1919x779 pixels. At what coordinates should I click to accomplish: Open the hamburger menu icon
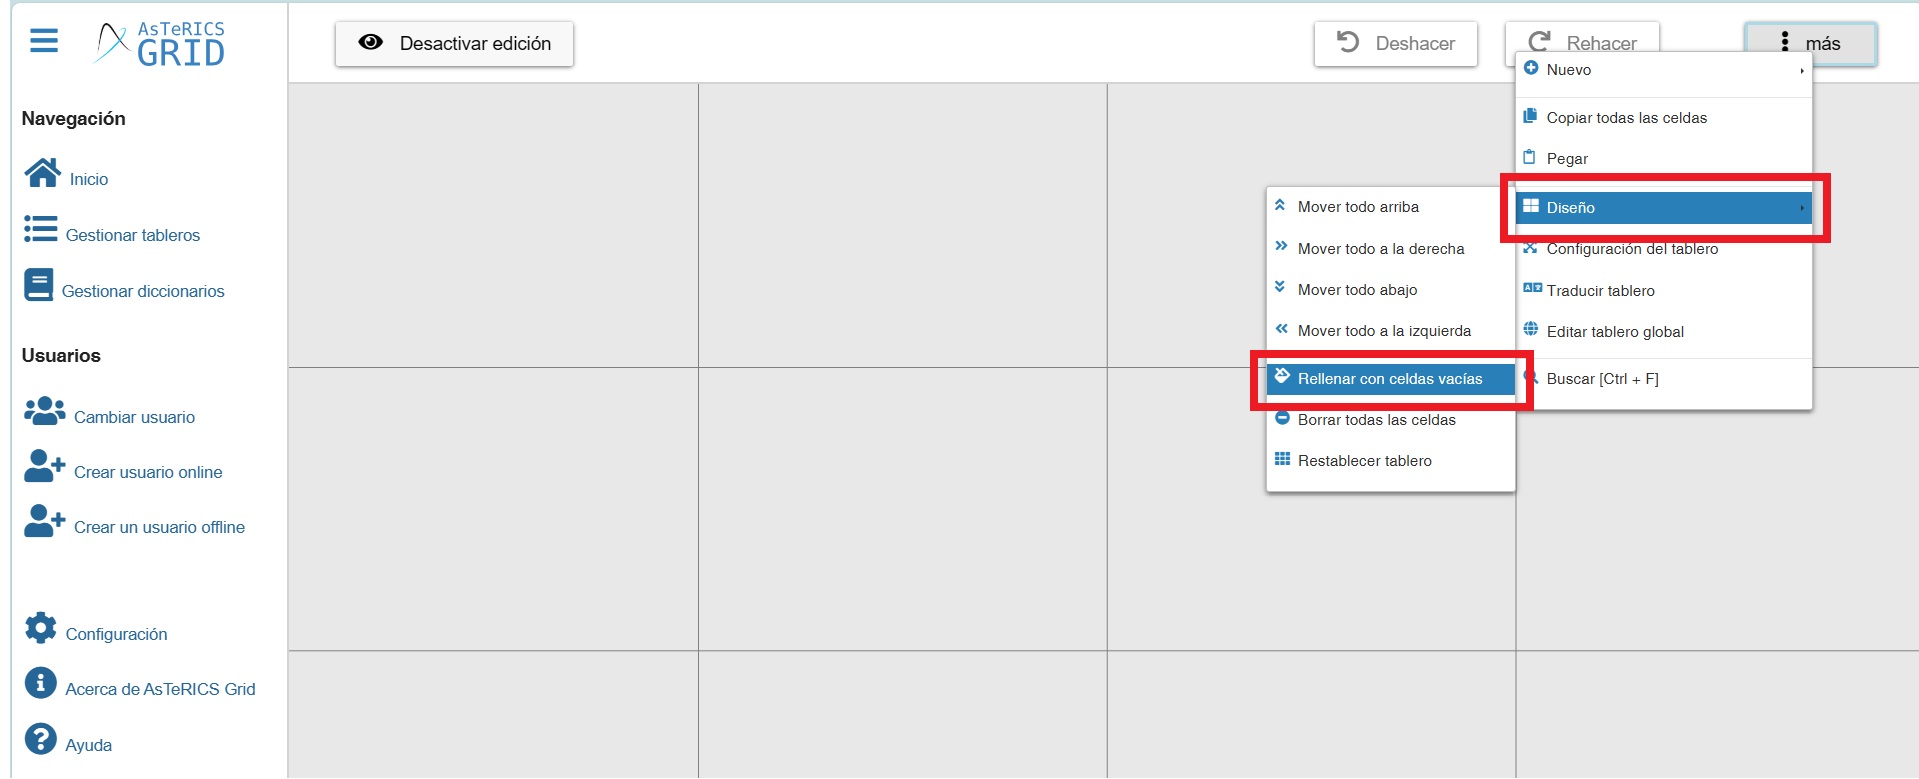(44, 41)
